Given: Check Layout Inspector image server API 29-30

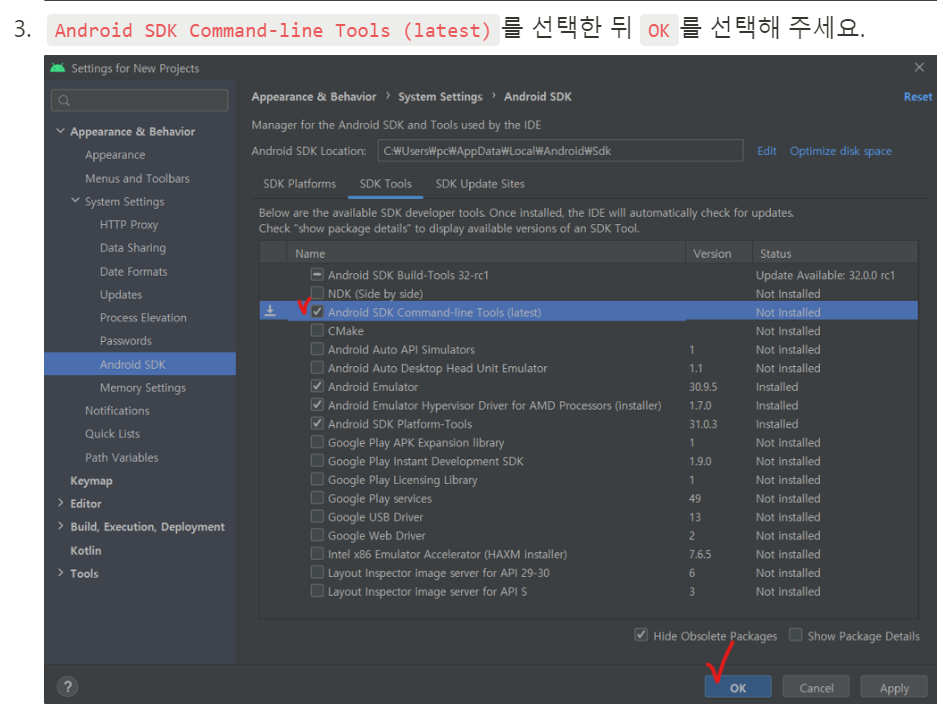Looking at the screenshot, I should (317, 572).
